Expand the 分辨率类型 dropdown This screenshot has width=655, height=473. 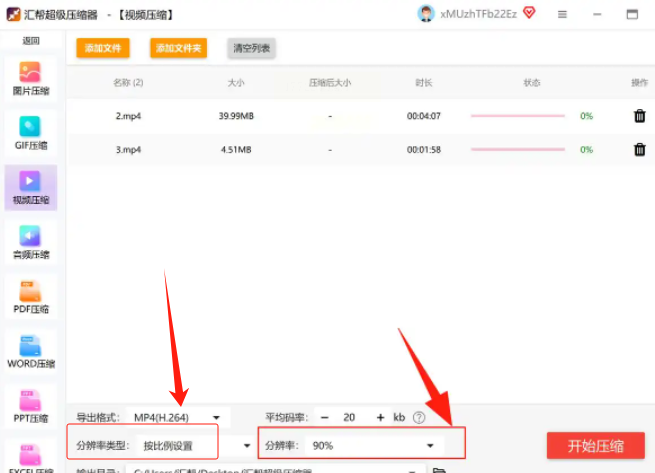coord(195,446)
